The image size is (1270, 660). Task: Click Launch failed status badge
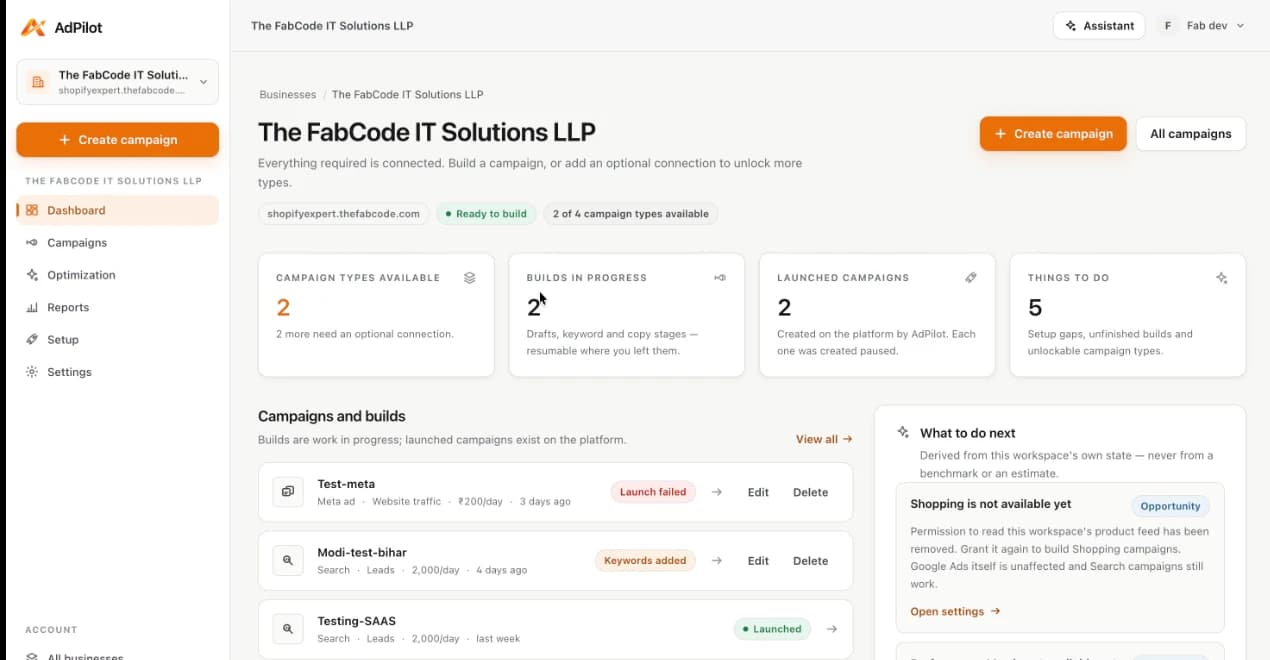[x=653, y=492]
